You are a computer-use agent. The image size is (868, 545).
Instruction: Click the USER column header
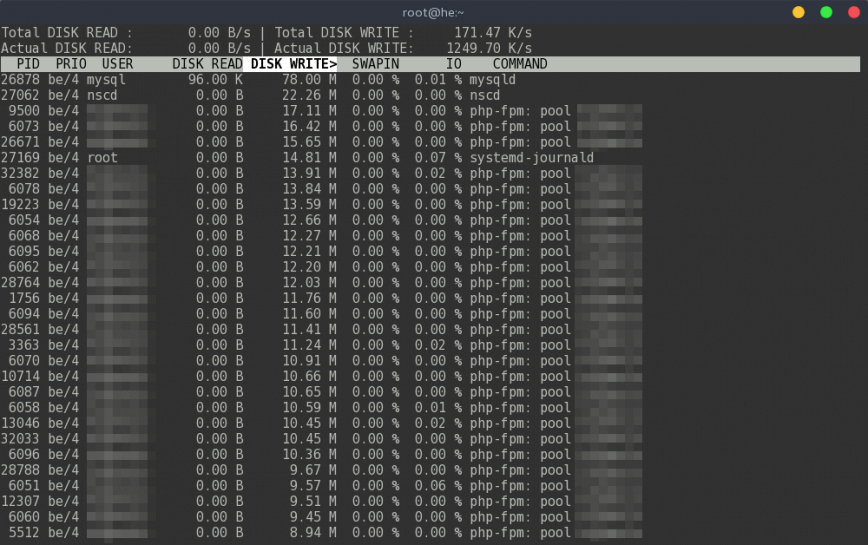(117, 64)
